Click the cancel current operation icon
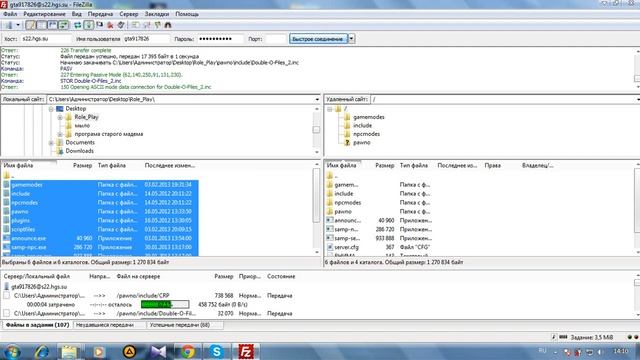 point(100,25)
